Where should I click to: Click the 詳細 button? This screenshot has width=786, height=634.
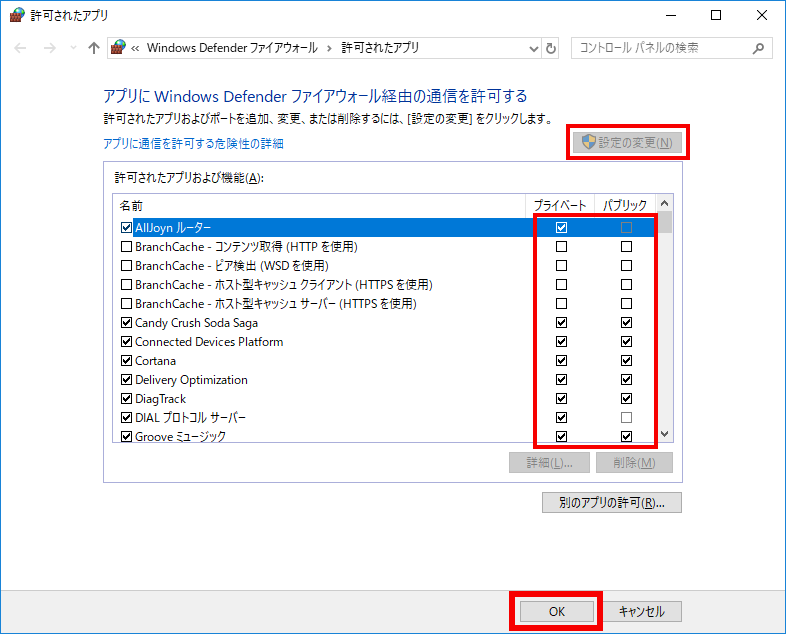[549, 463]
